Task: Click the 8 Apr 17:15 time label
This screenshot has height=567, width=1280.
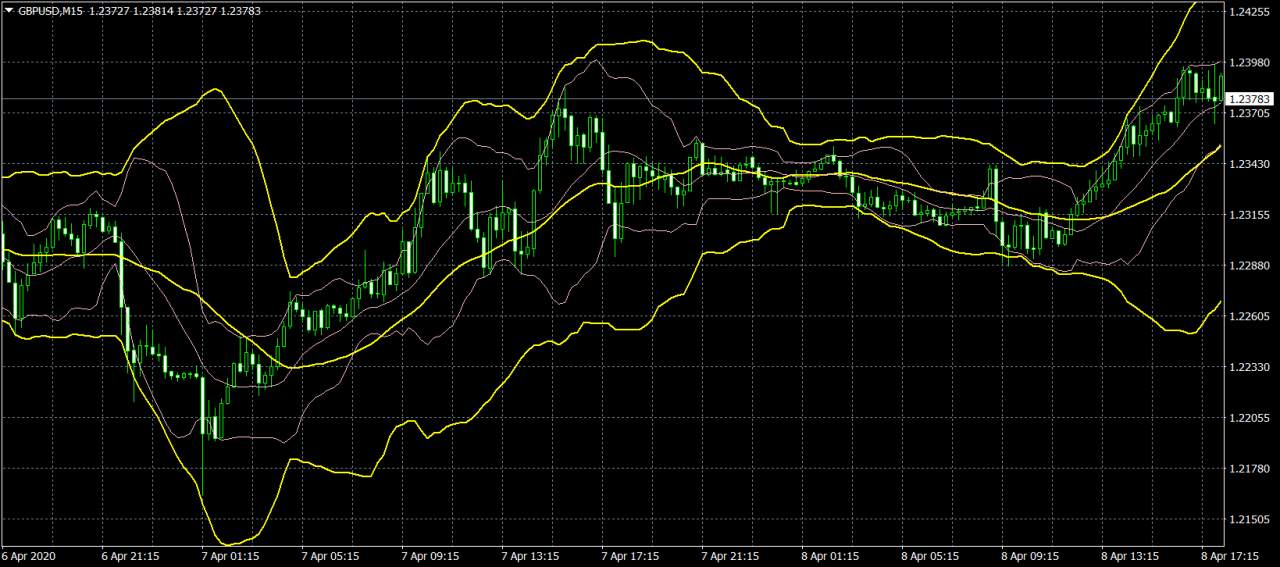Action: click(1230, 555)
